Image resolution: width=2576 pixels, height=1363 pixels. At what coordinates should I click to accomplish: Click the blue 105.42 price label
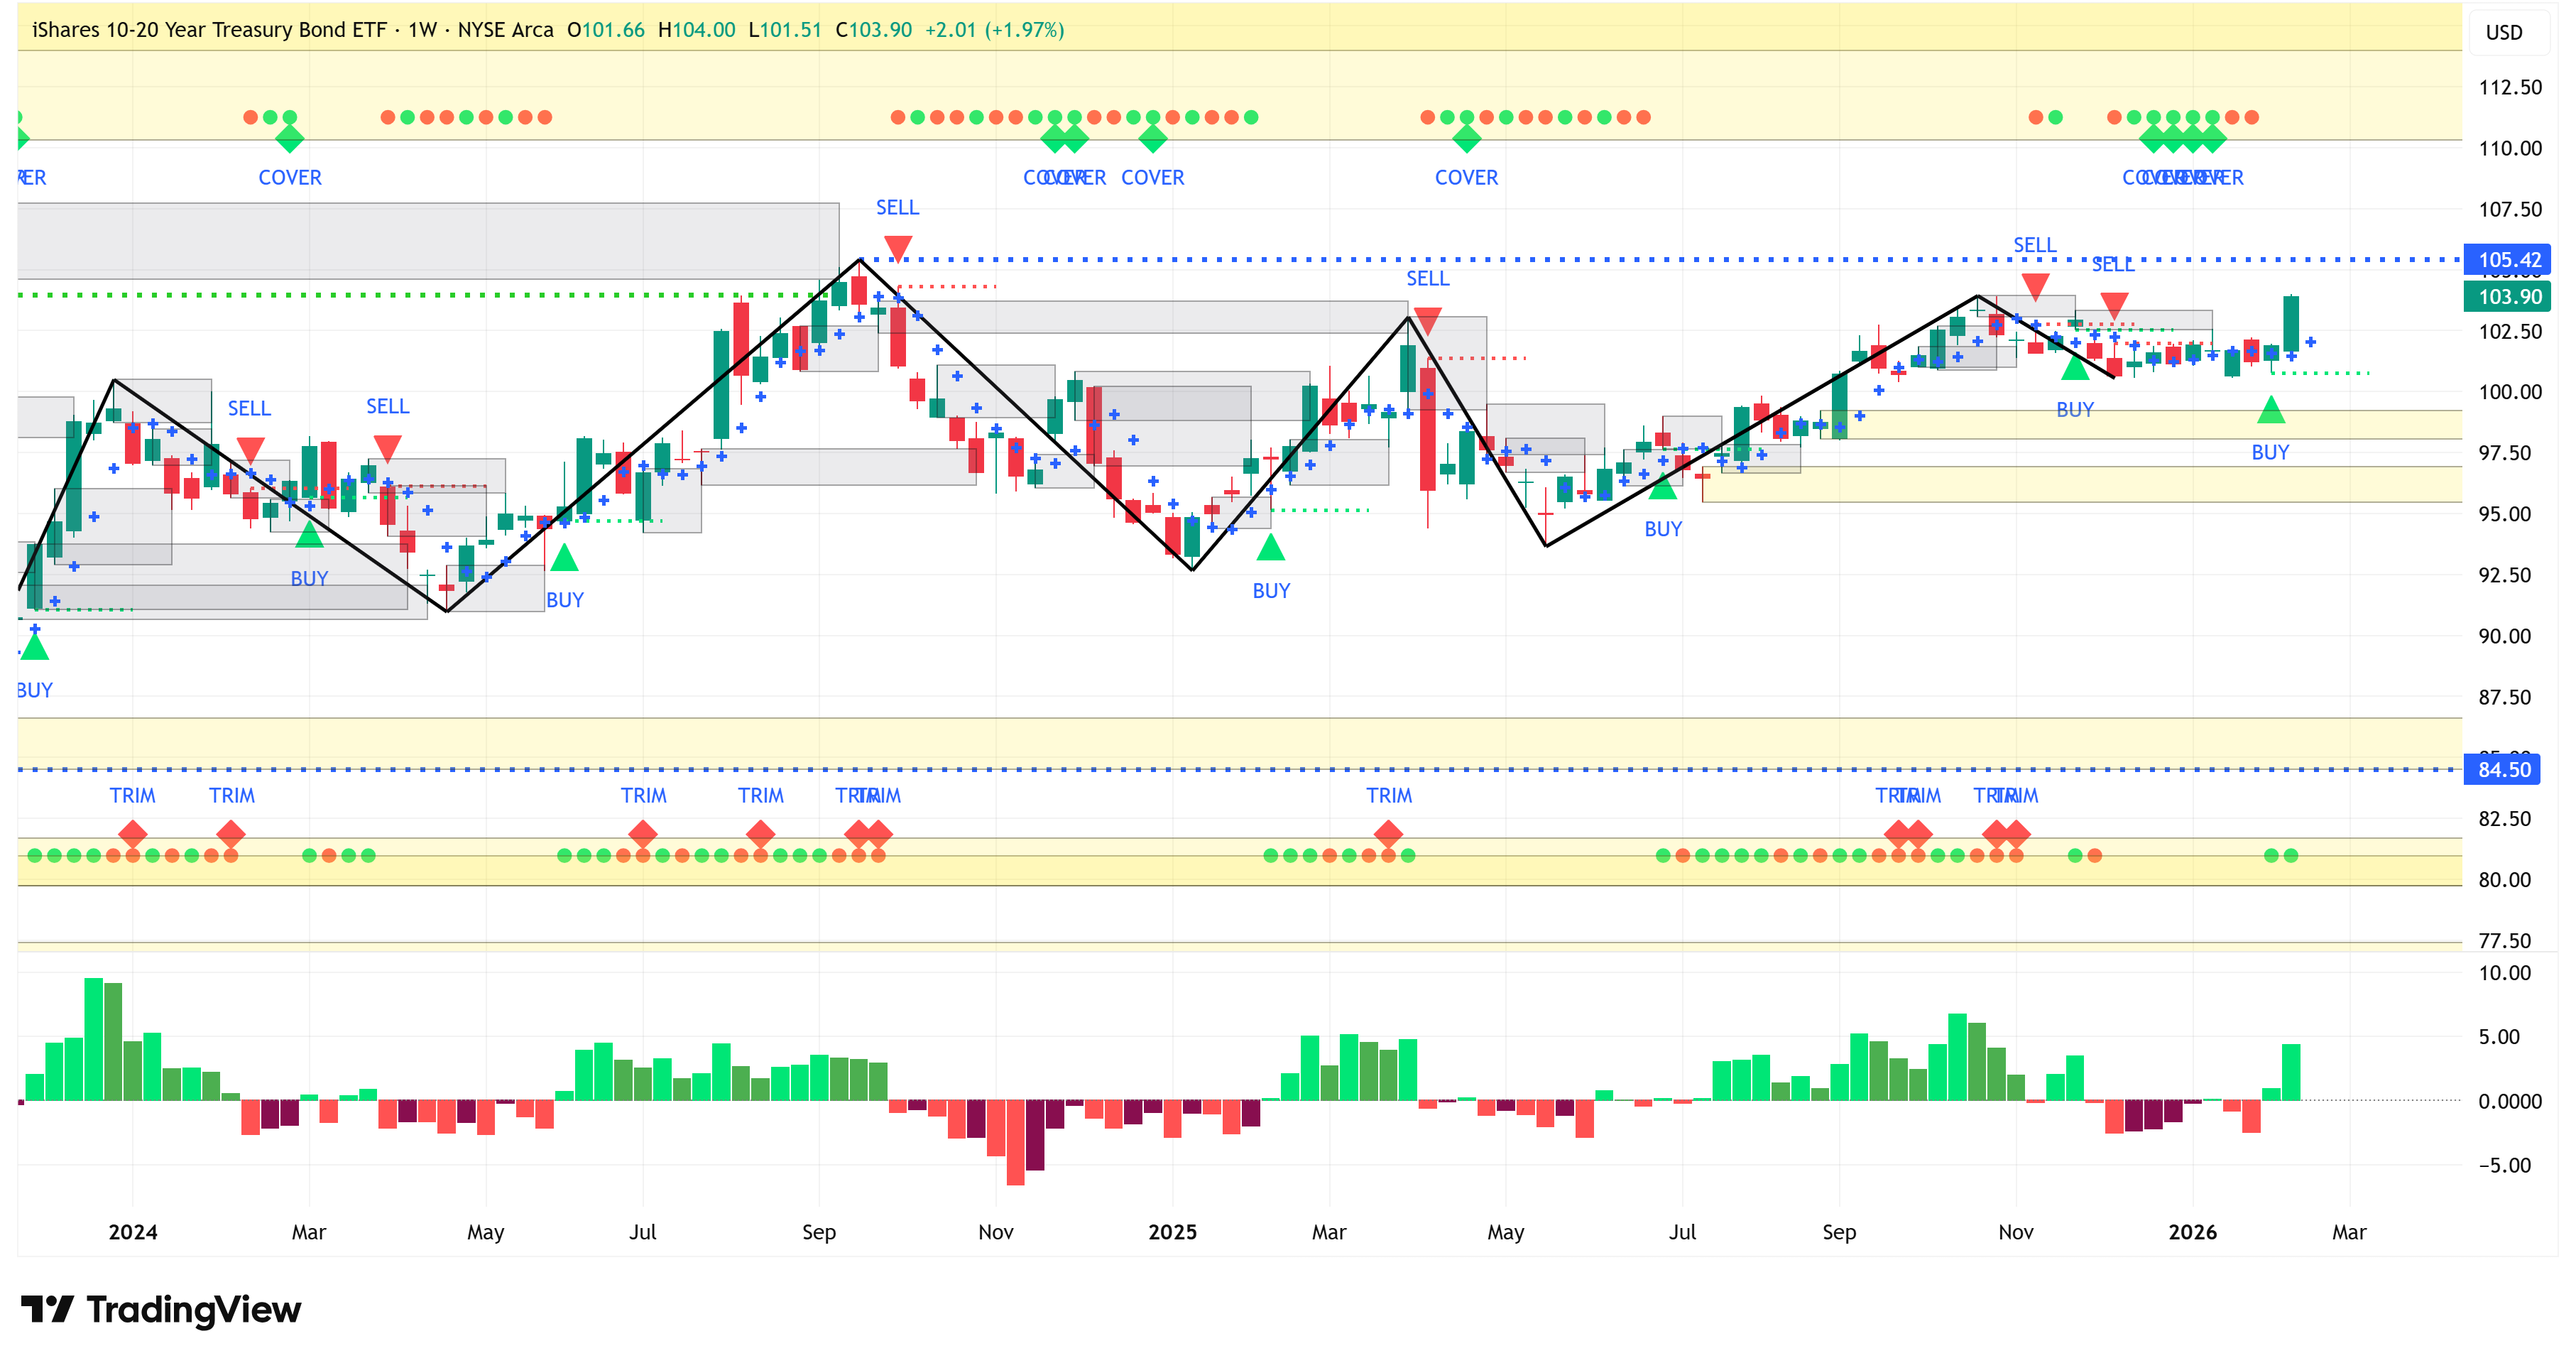tap(2508, 260)
